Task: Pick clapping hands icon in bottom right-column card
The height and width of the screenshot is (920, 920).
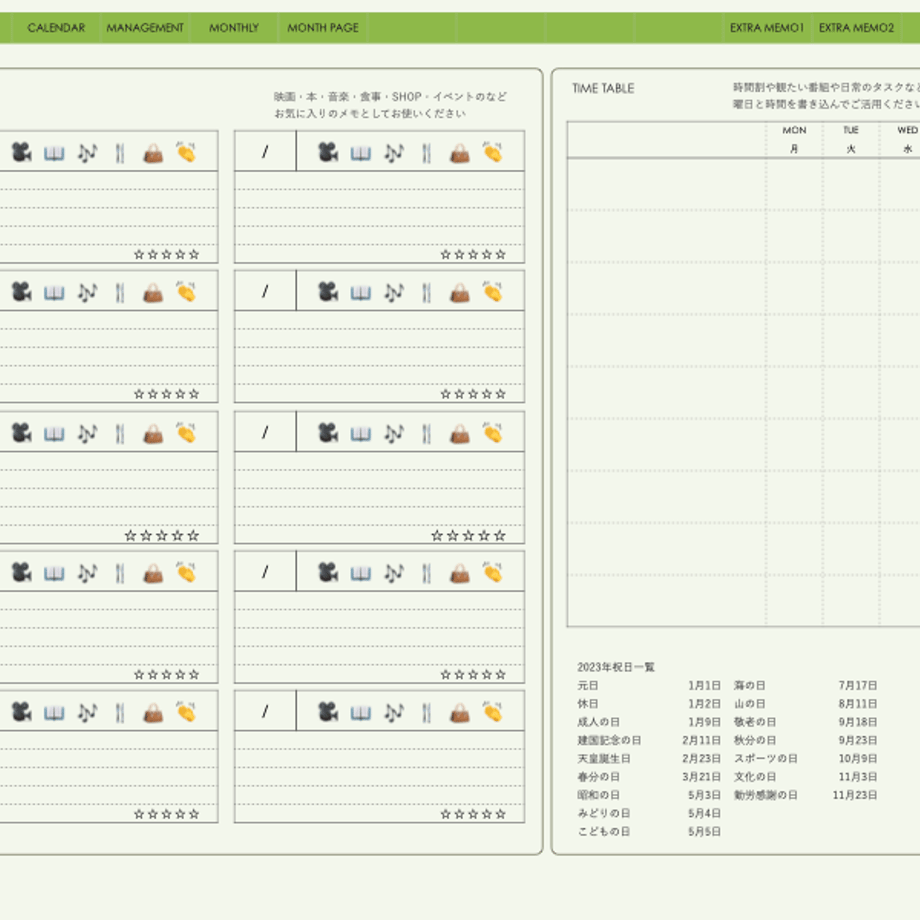Action: point(493,712)
